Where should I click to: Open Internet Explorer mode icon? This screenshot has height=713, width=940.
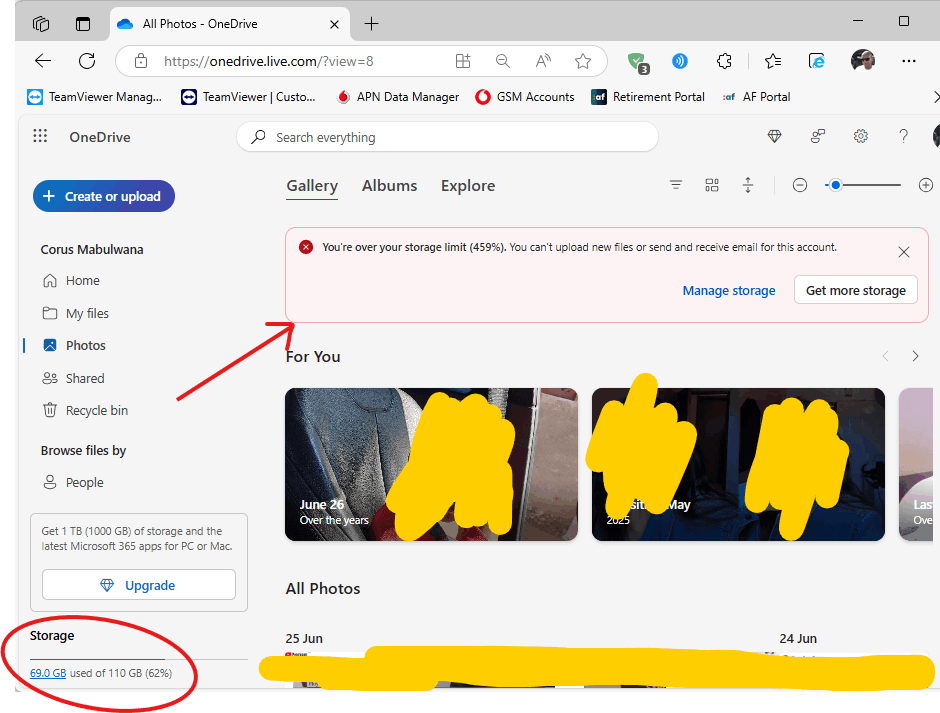pos(817,61)
